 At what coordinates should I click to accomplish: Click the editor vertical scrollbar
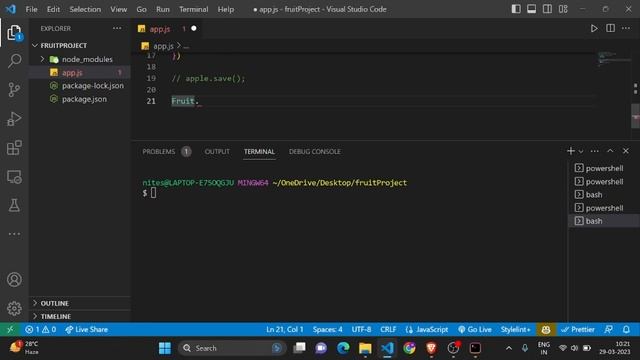coord(635,116)
